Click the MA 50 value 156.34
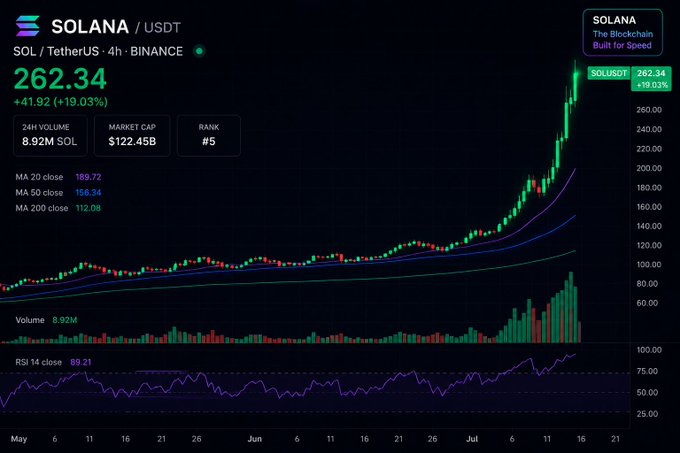 (x=88, y=192)
